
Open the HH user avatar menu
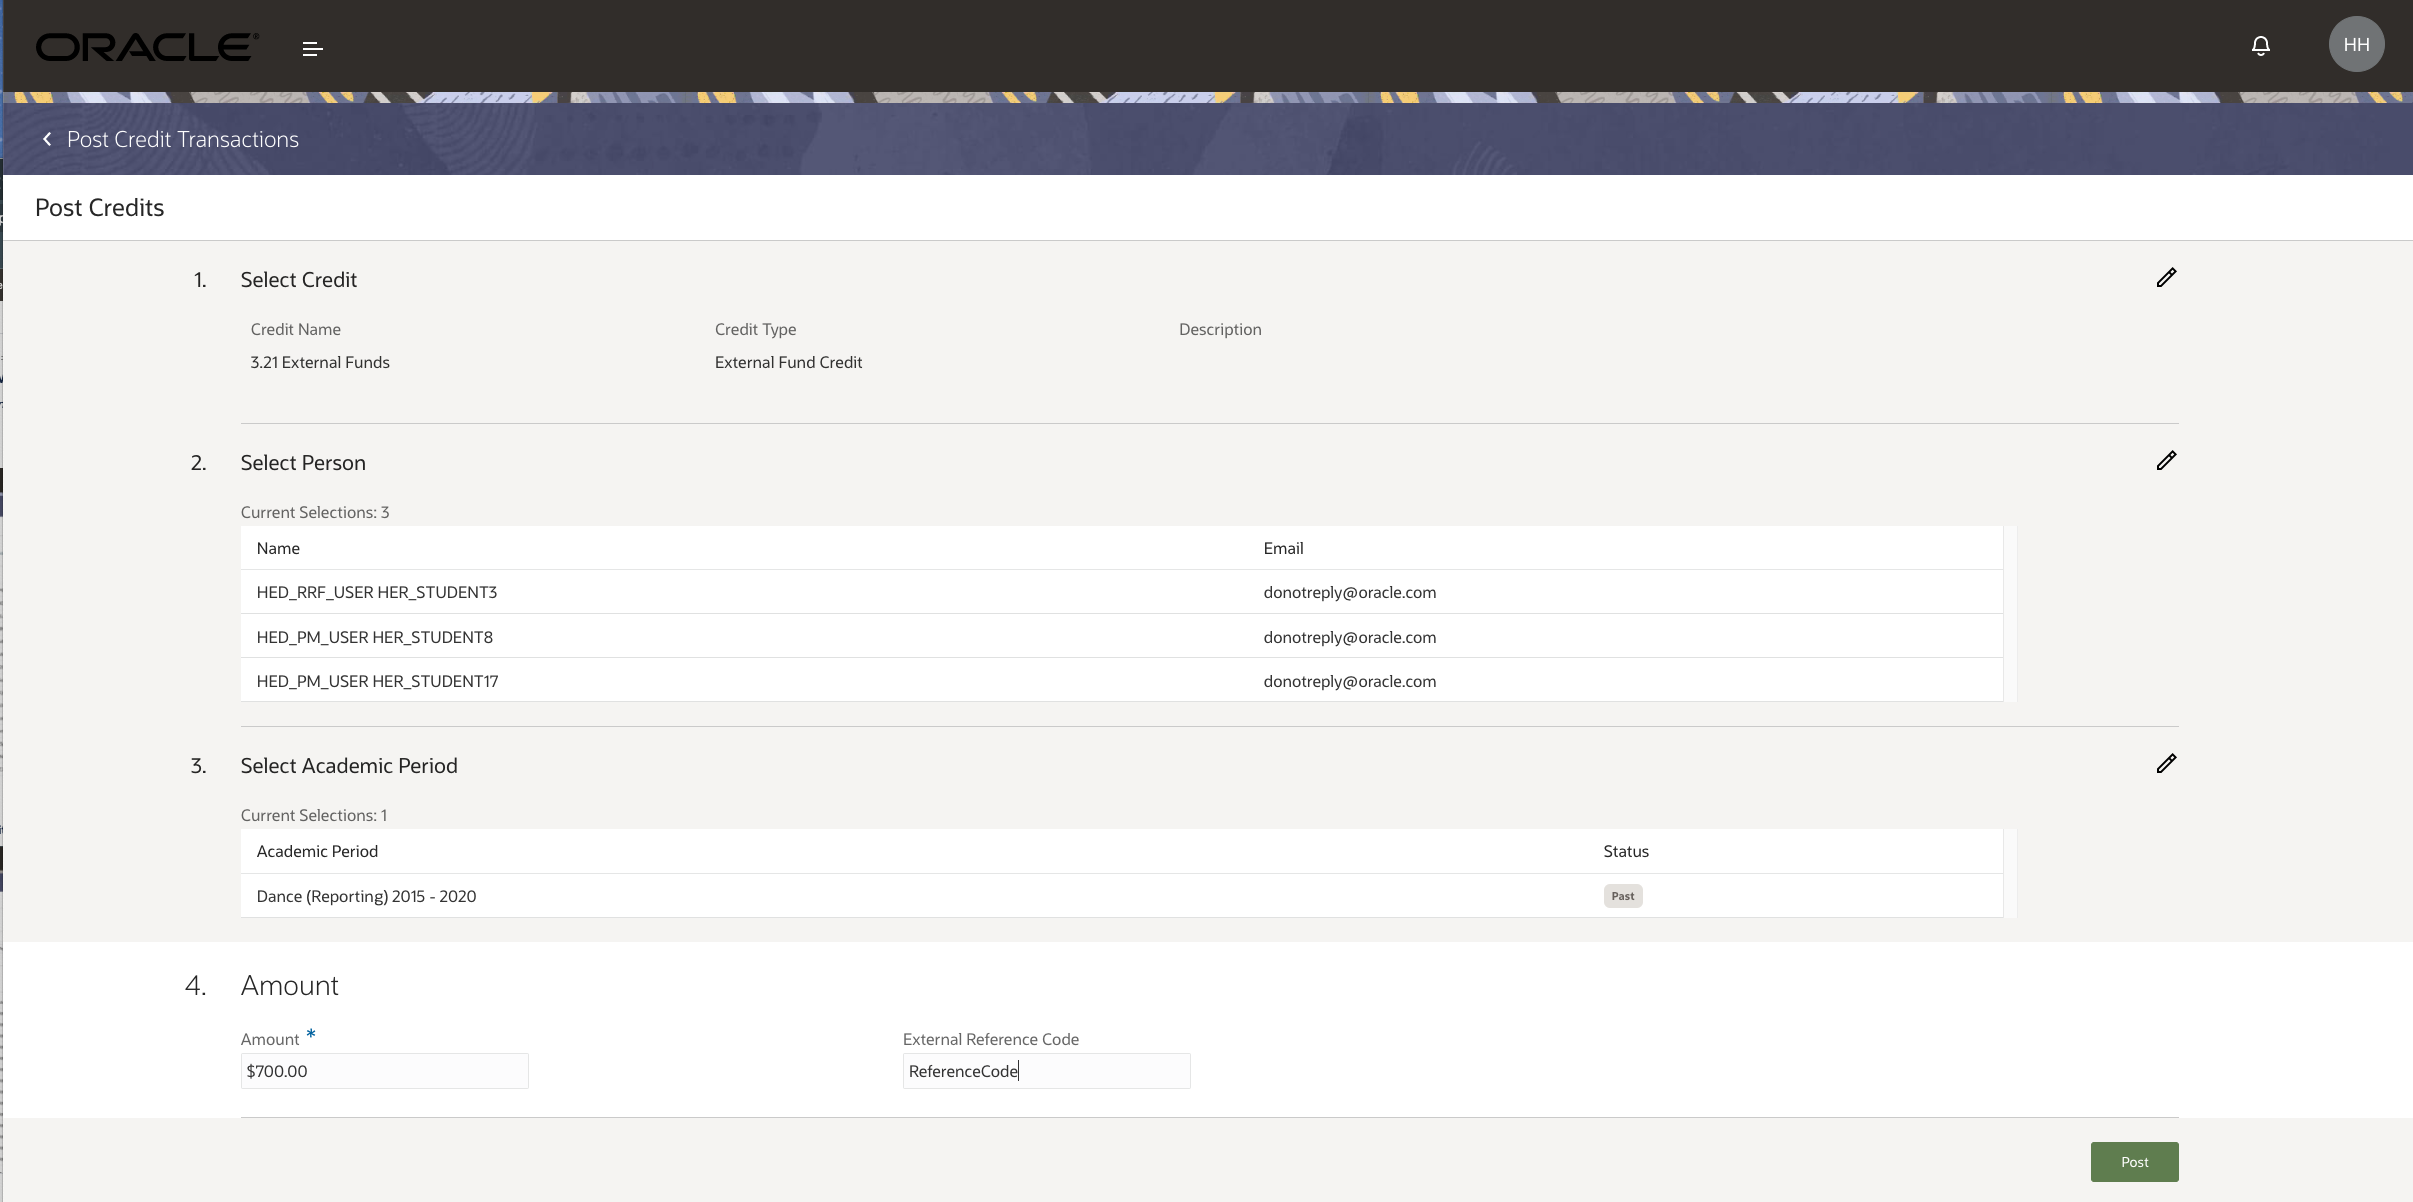click(2356, 45)
